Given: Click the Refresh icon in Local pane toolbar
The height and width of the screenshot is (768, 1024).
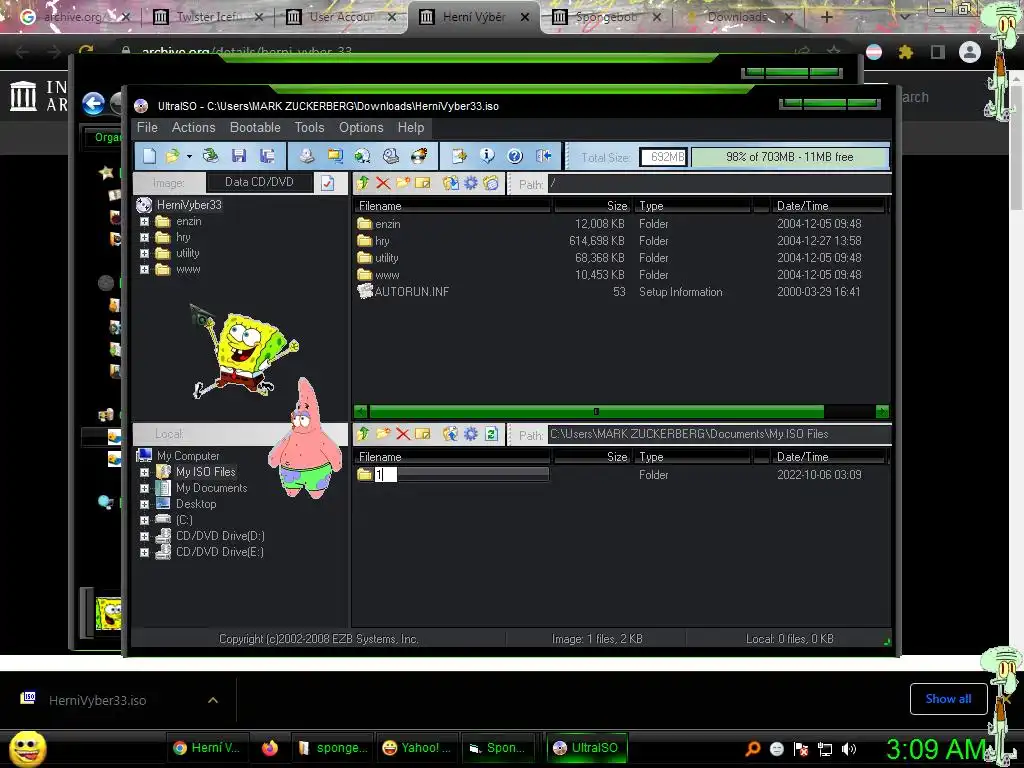Looking at the screenshot, I should coord(492,434).
